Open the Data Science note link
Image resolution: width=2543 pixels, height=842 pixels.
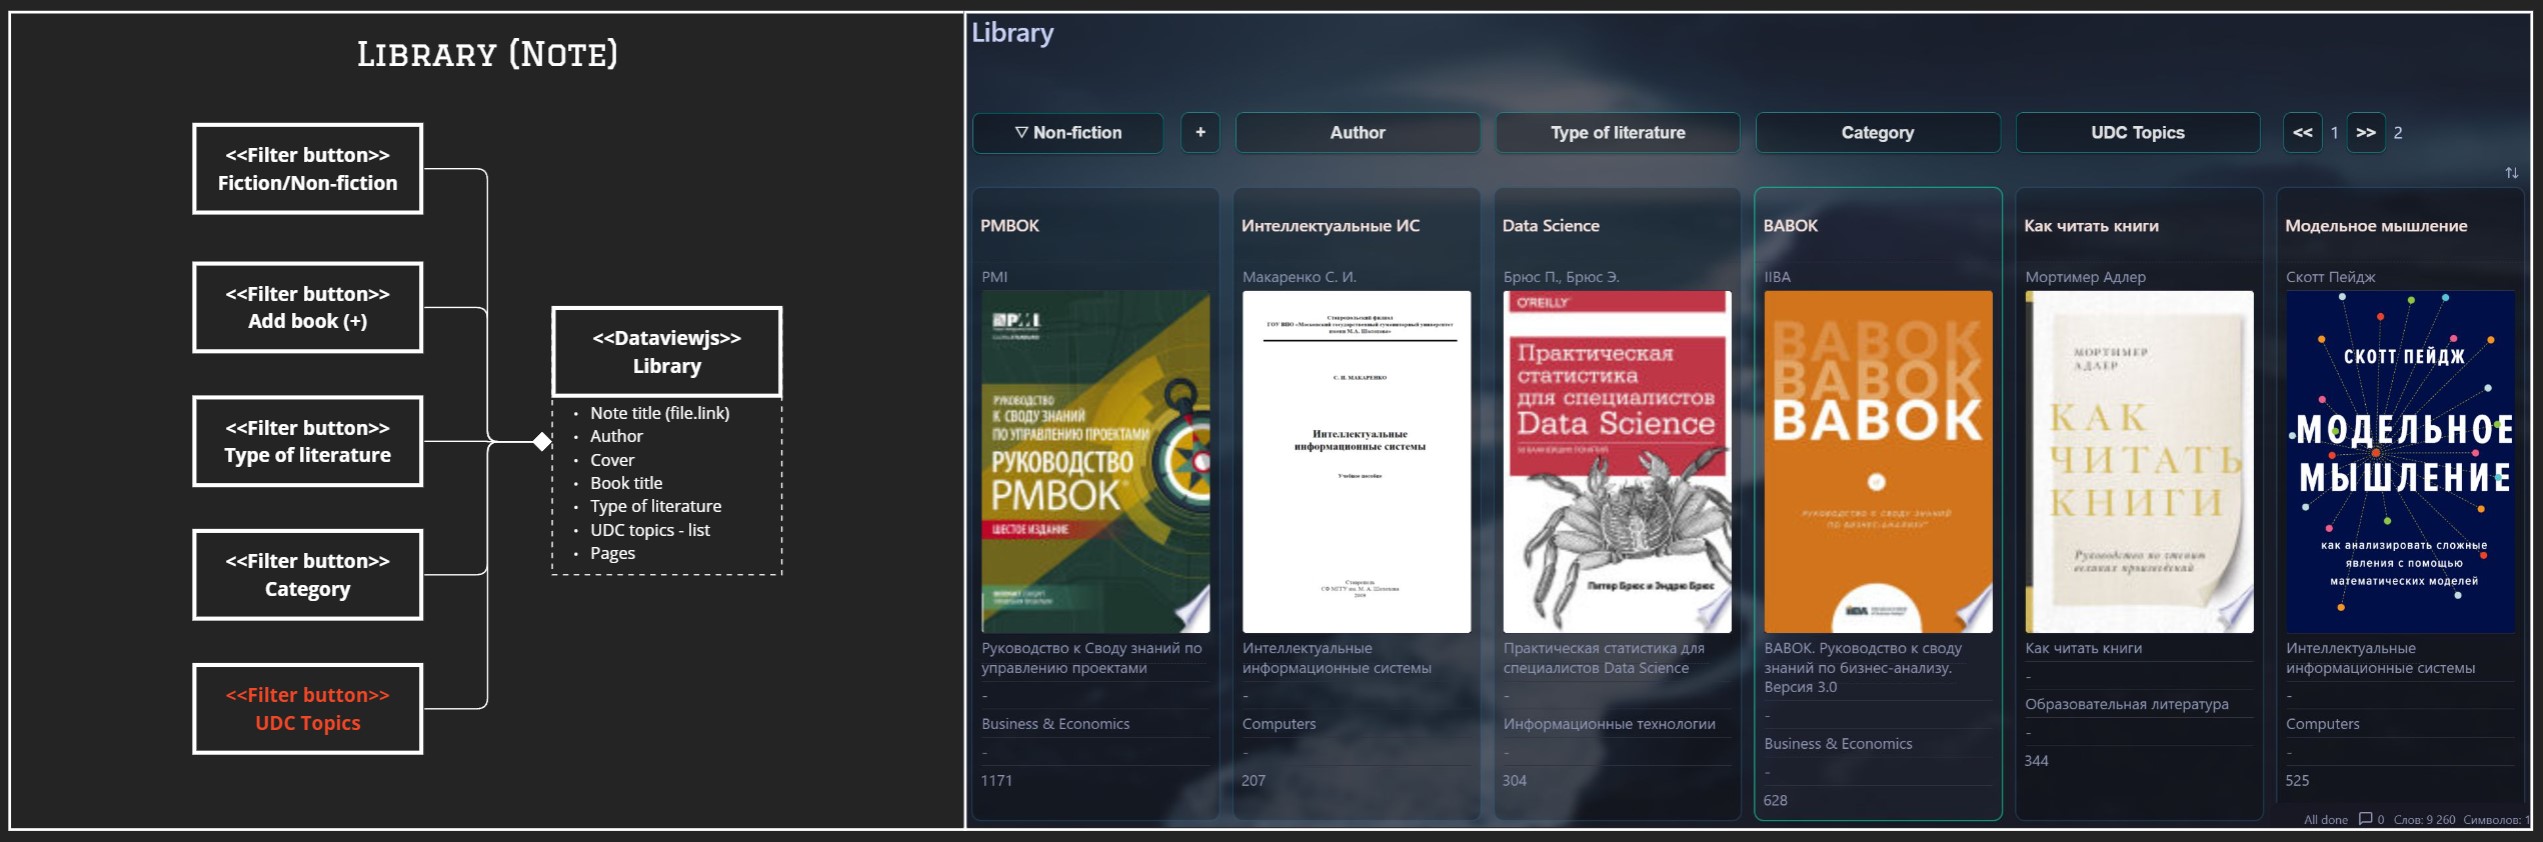coord(1550,226)
